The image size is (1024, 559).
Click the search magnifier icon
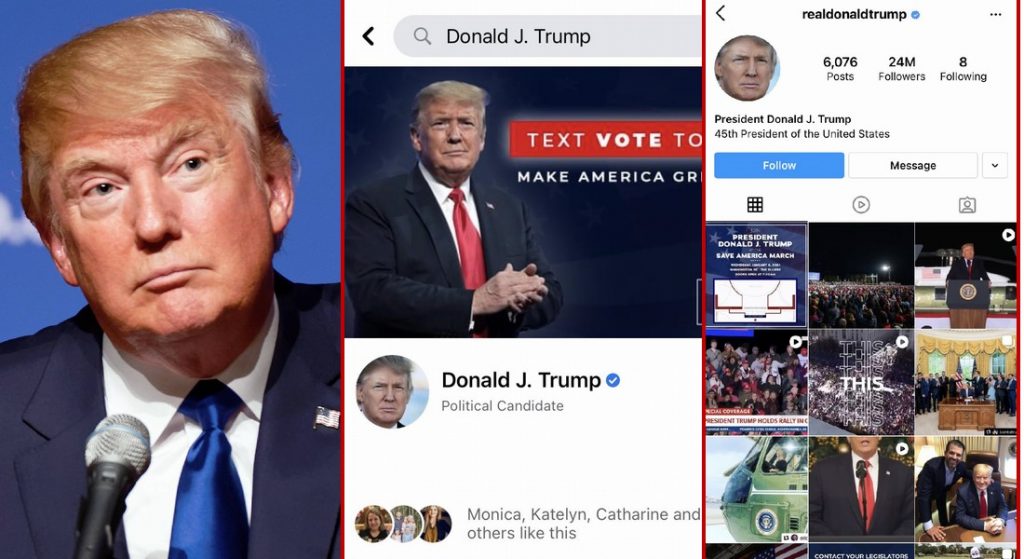pos(423,36)
